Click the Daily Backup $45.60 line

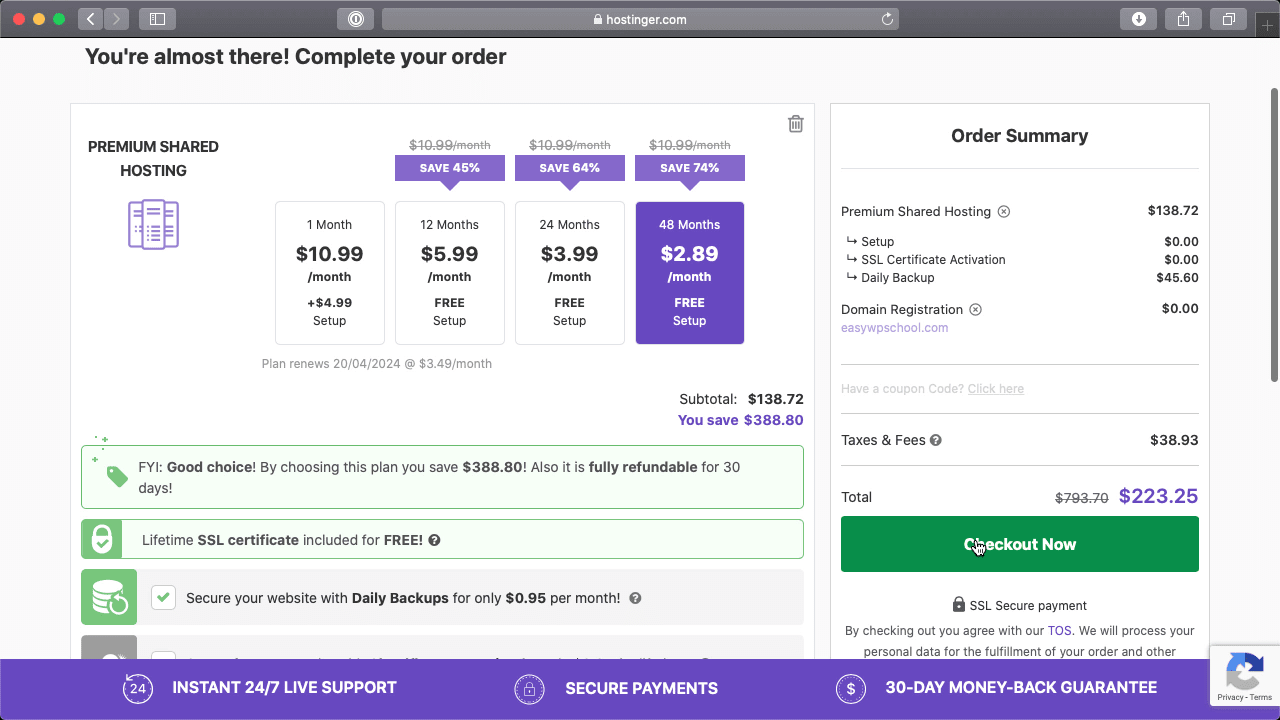pos(1020,278)
